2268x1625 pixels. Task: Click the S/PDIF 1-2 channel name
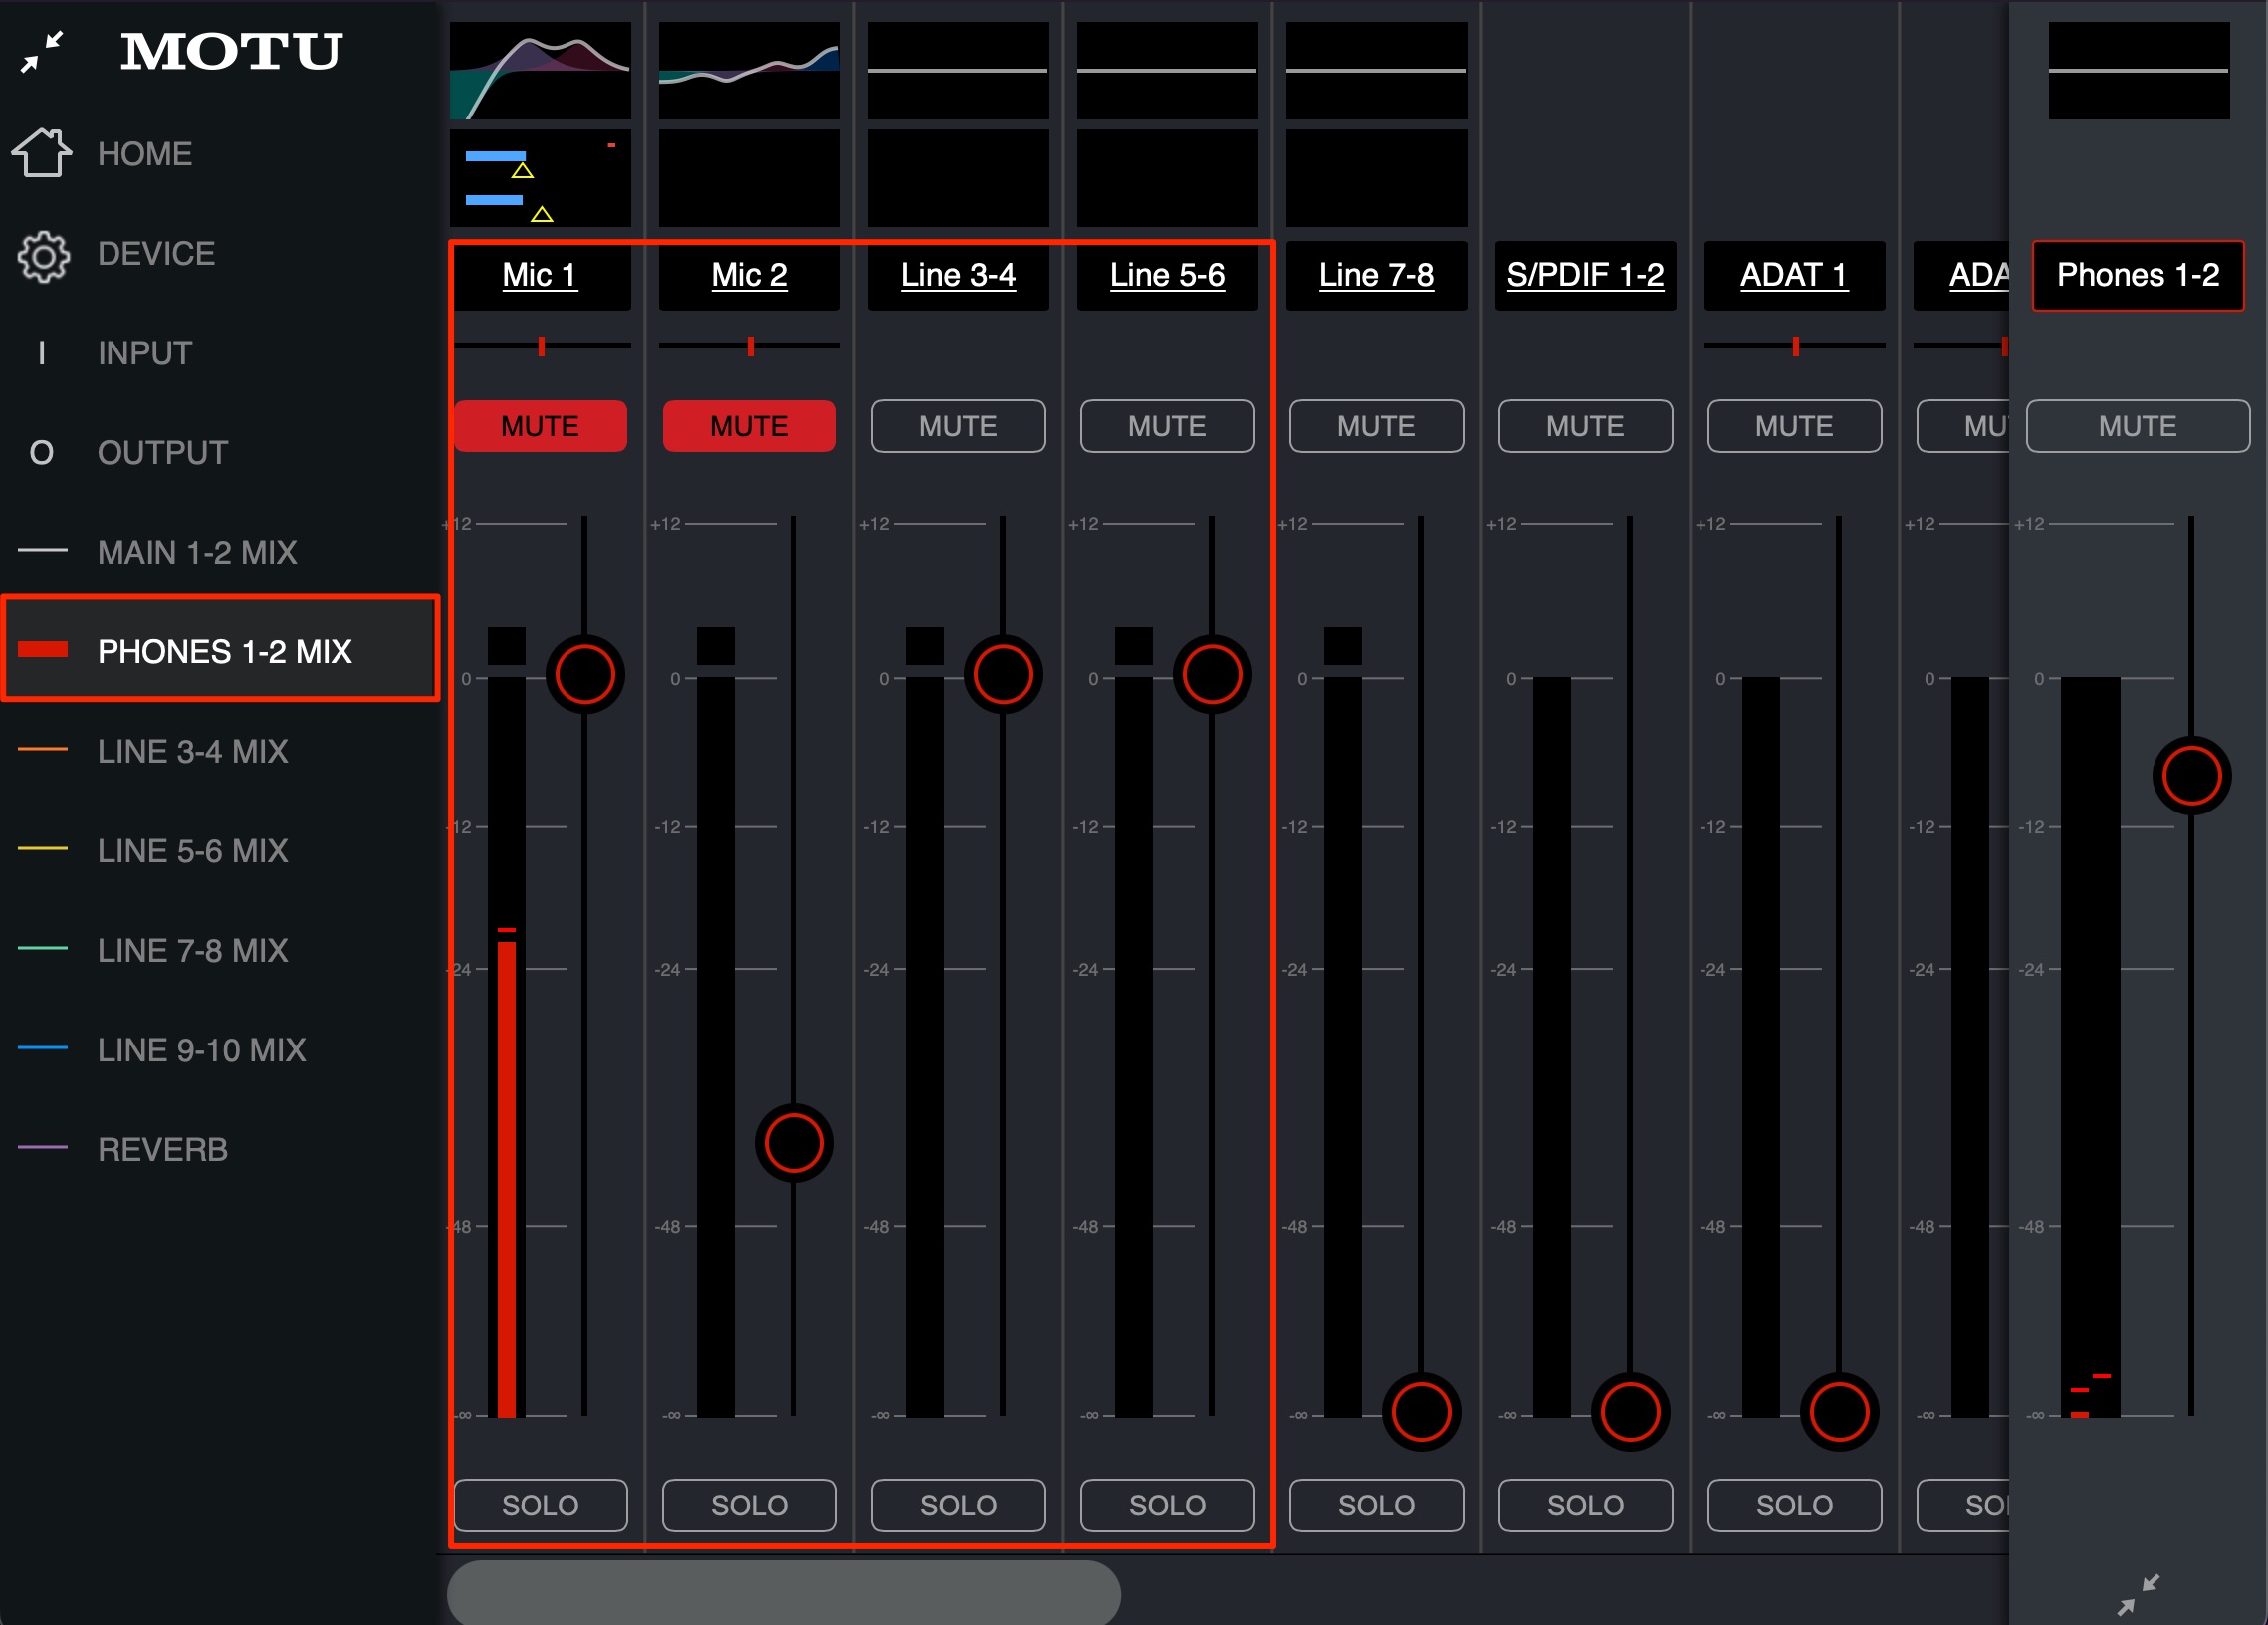pyautogui.click(x=1585, y=275)
